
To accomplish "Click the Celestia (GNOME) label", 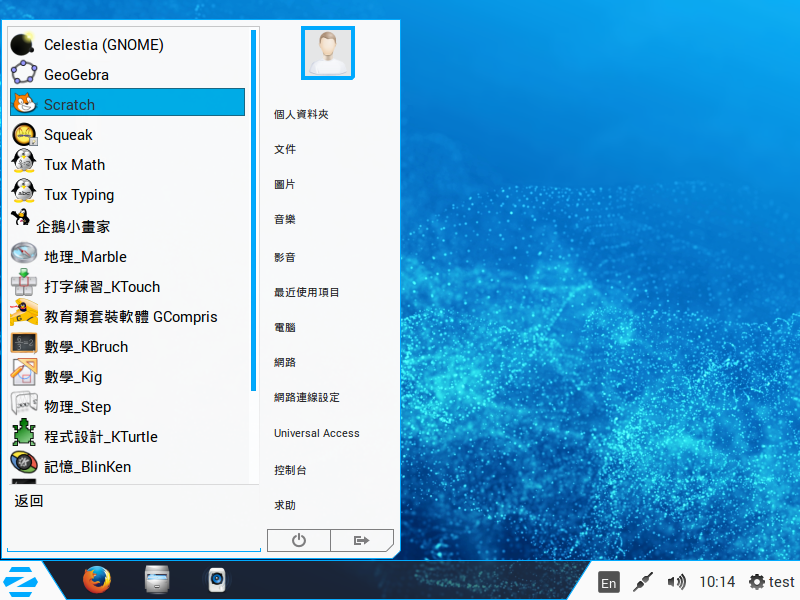I will 104,45.
